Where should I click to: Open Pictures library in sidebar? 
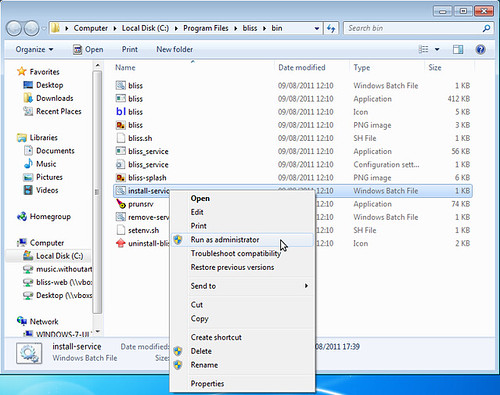[x=43, y=177]
